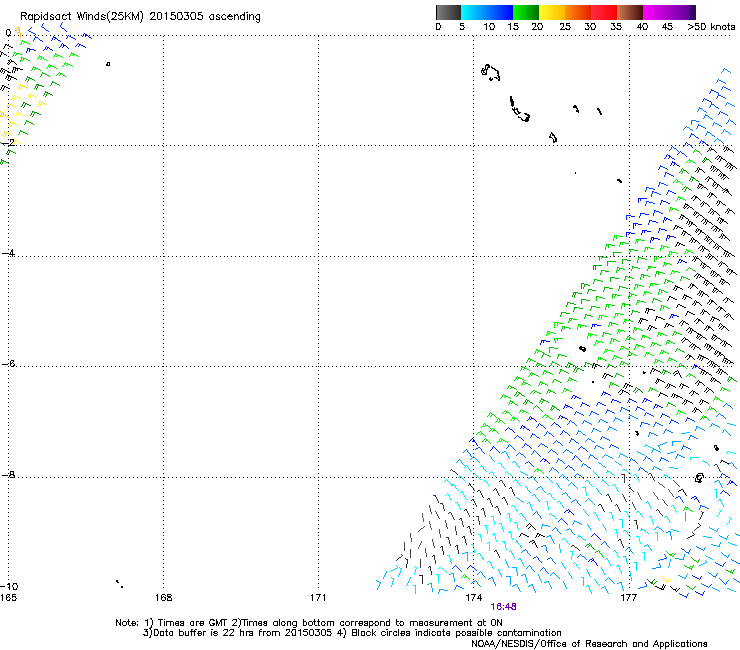The height and width of the screenshot is (650, 740).
Task: Click the 'Note: 1) Times are GMT' line
Action: pyautogui.click(x=309, y=623)
